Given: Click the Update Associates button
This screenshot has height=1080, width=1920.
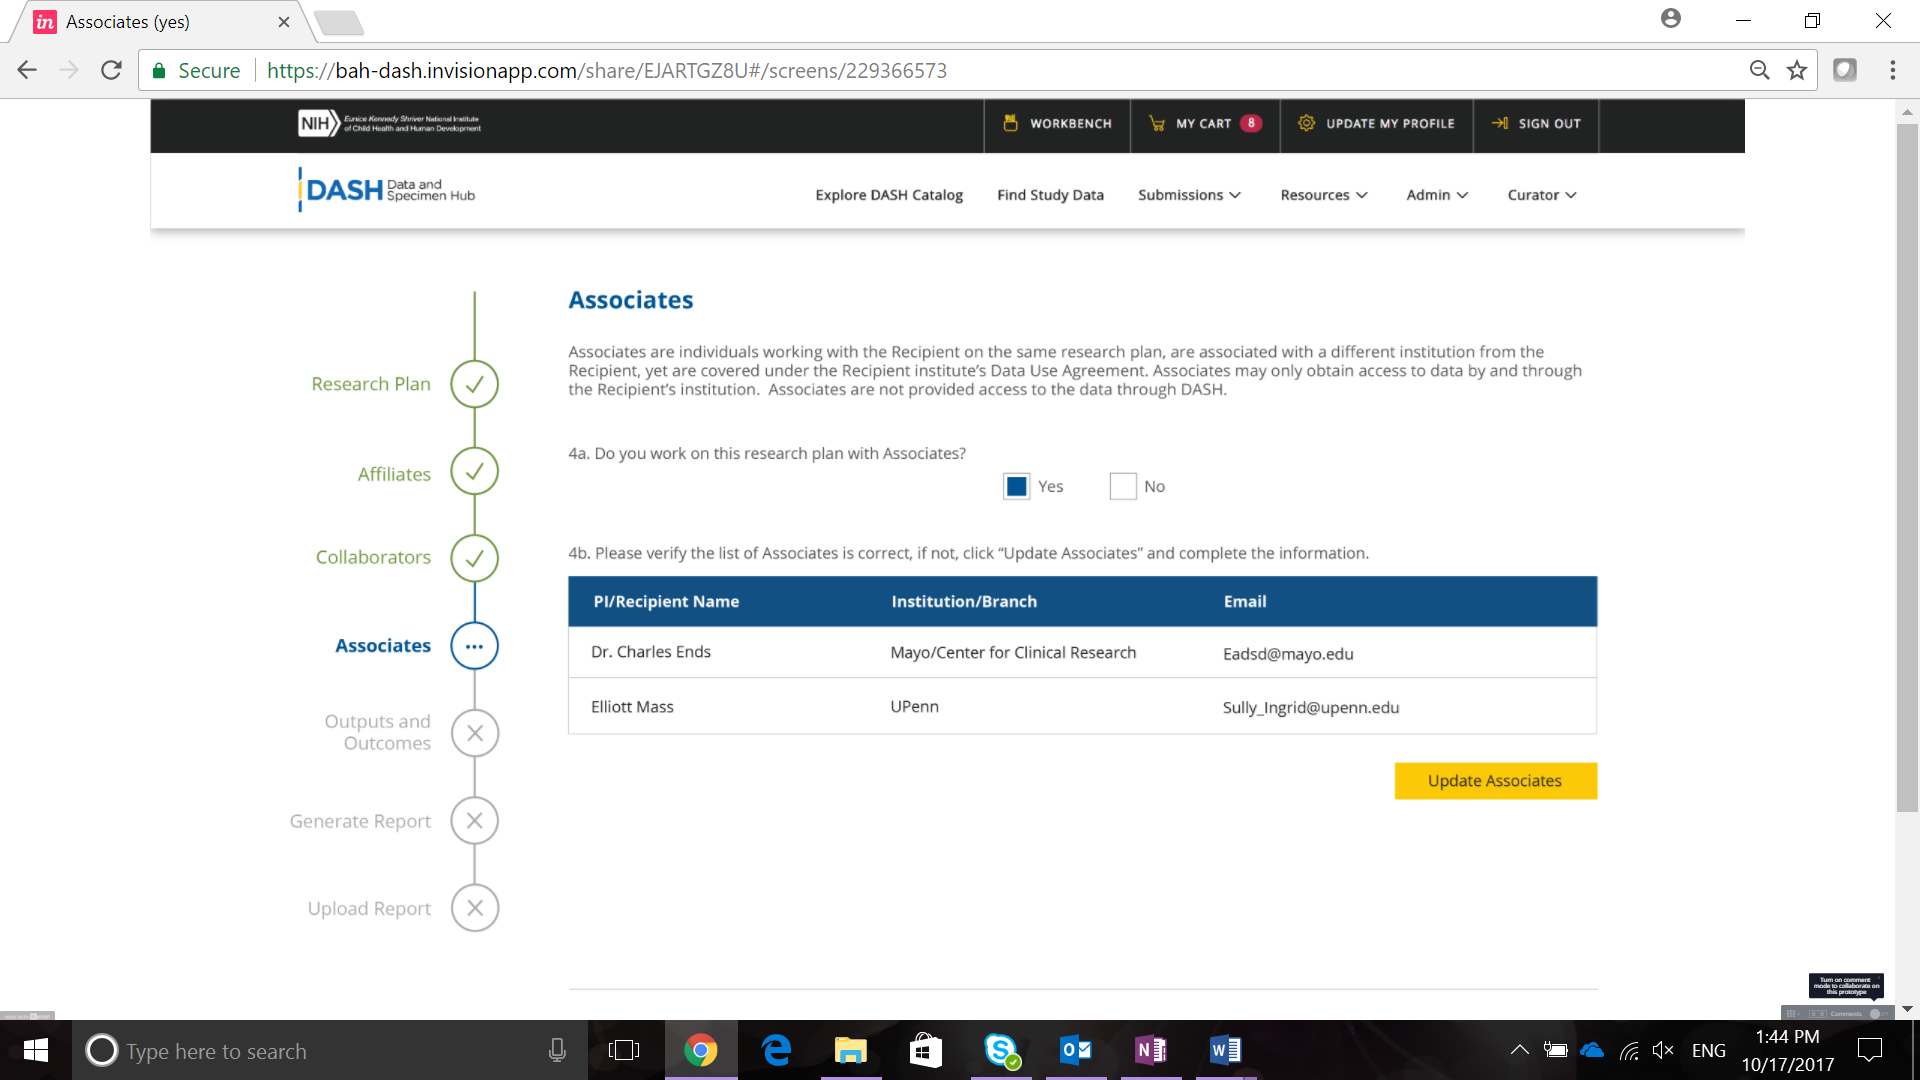Looking at the screenshot, I should pos(1495,781).
